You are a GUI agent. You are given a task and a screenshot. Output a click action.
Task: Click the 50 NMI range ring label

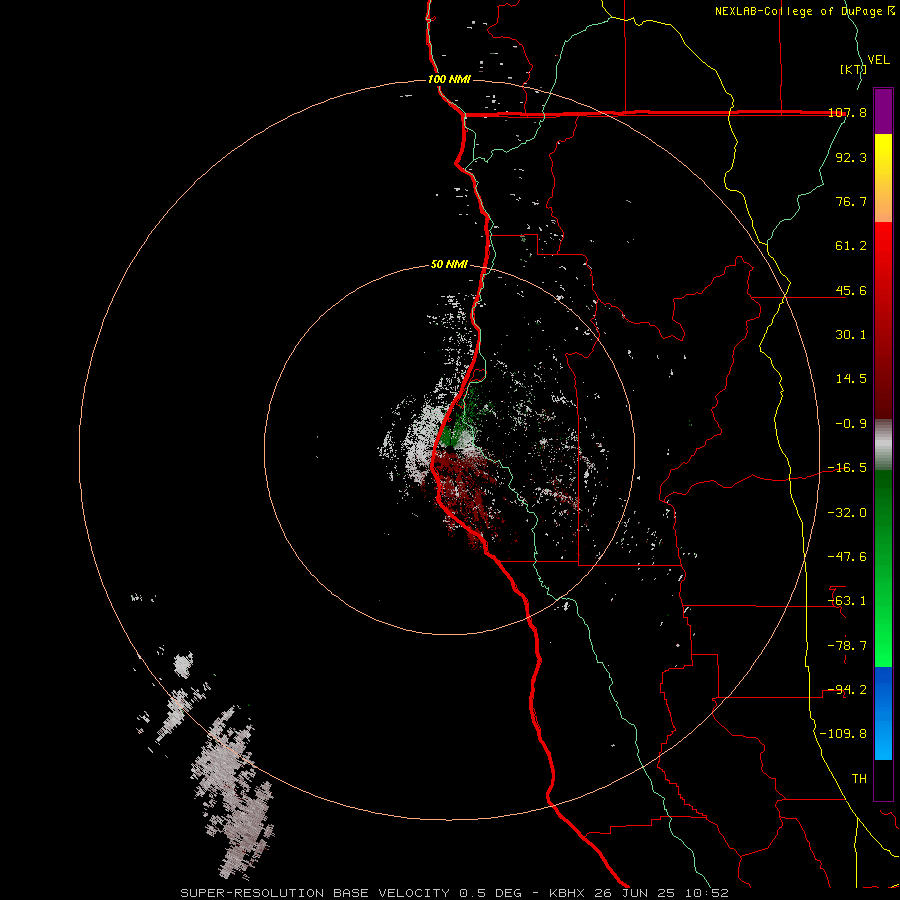[x=449, y=265]
